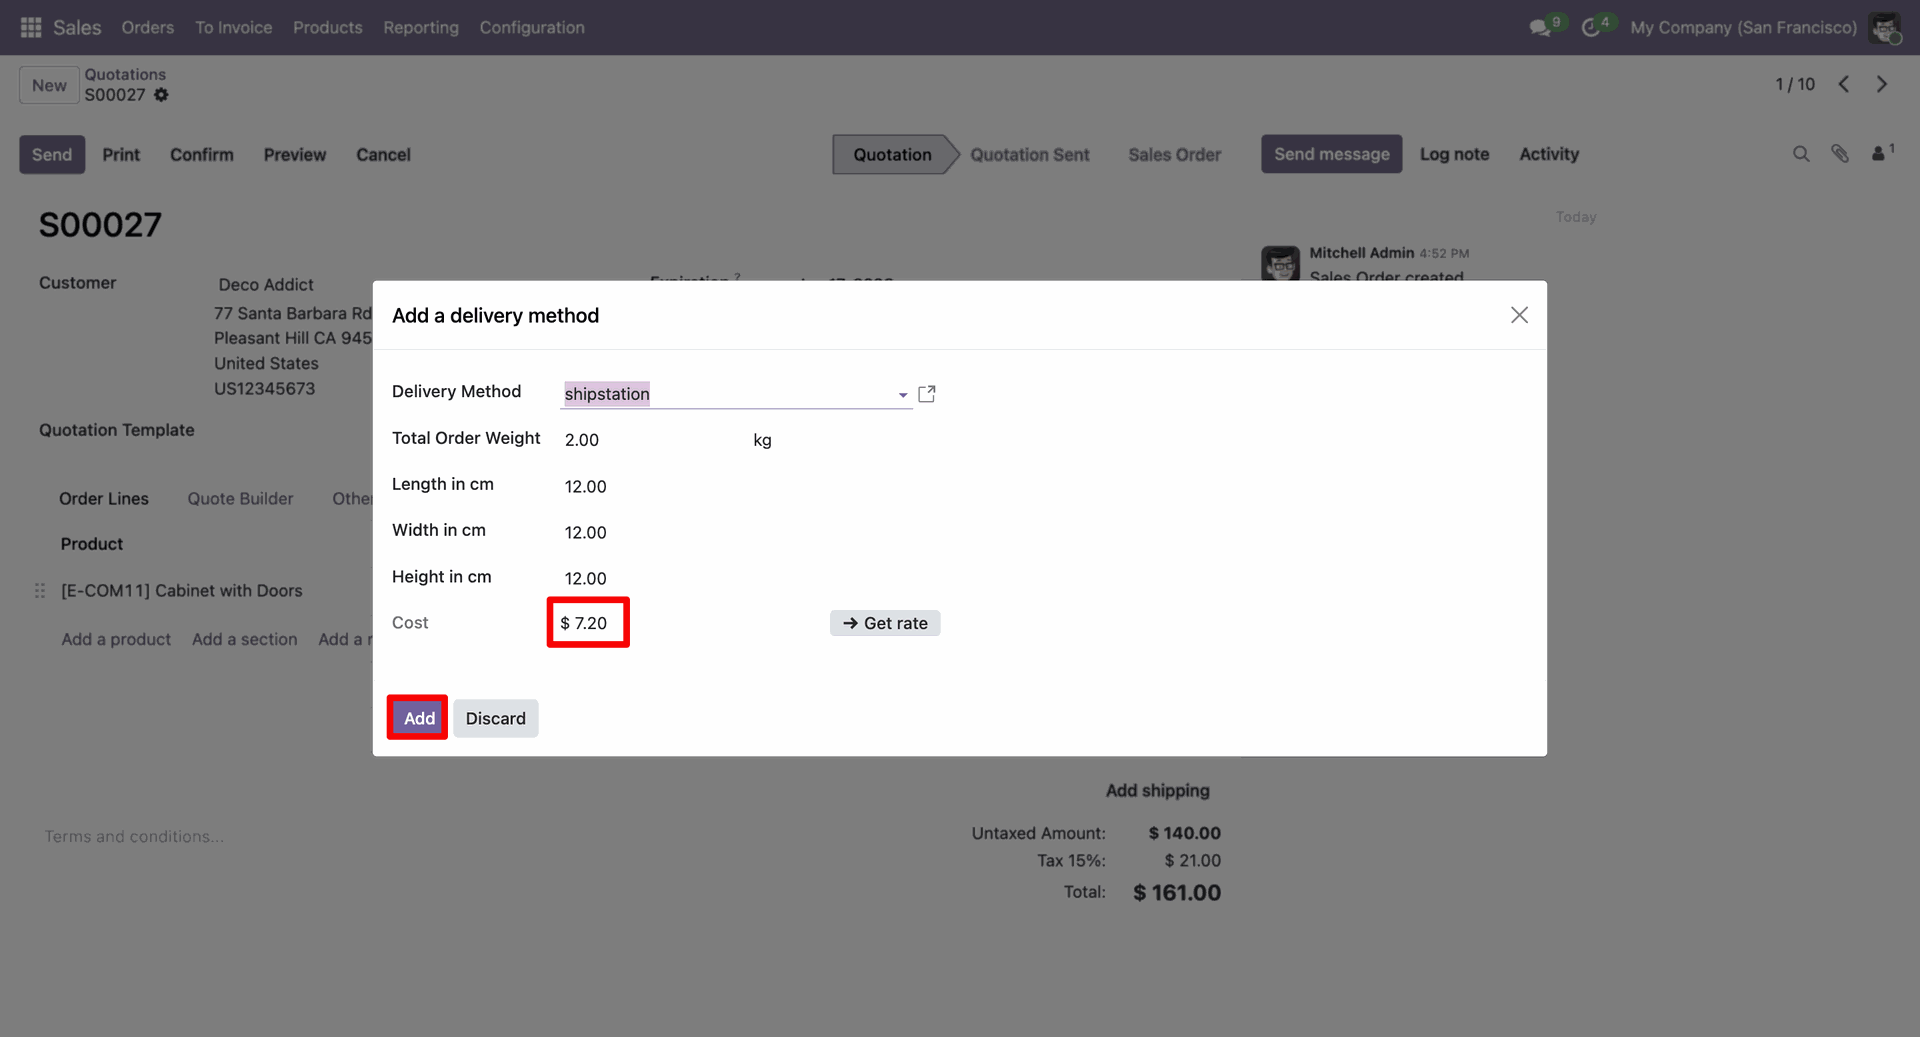The image size is (1920, 1037).
Task: Search chatter messages magnifier icon
Action: tap(1801, 154)
